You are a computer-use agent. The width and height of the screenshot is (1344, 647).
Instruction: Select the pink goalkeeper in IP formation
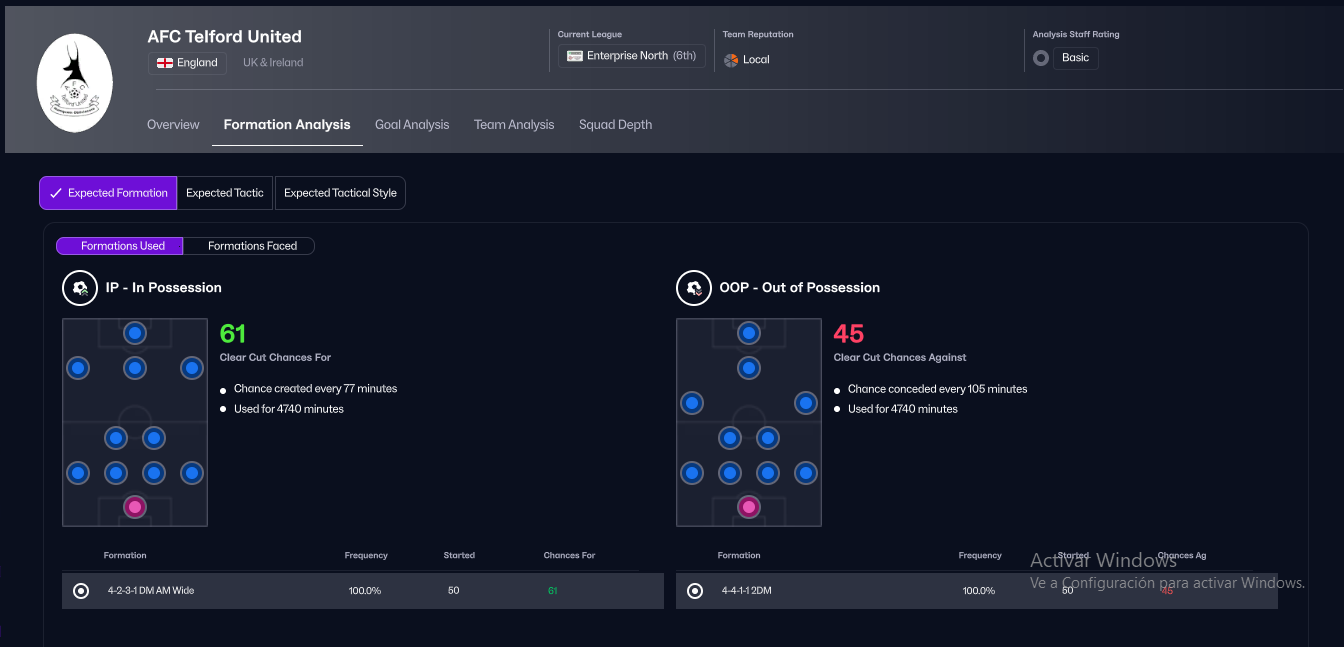tap(135, 507)
